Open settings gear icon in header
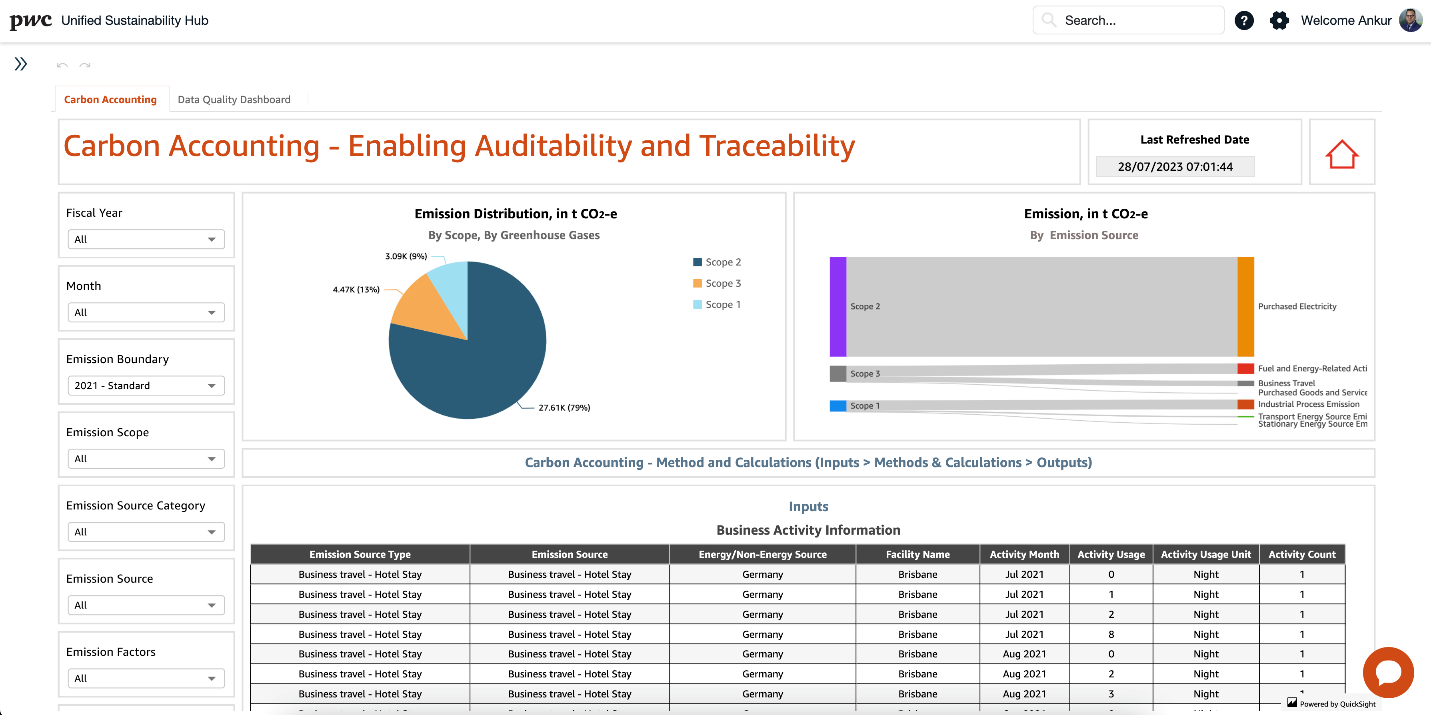 tap(1279, 20)
